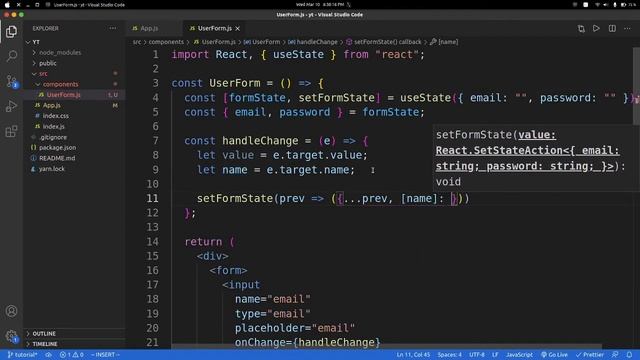This screenshot has height=360, width=640.
Task: Expand the node_modules folder
Action: (x=60, y=53)
